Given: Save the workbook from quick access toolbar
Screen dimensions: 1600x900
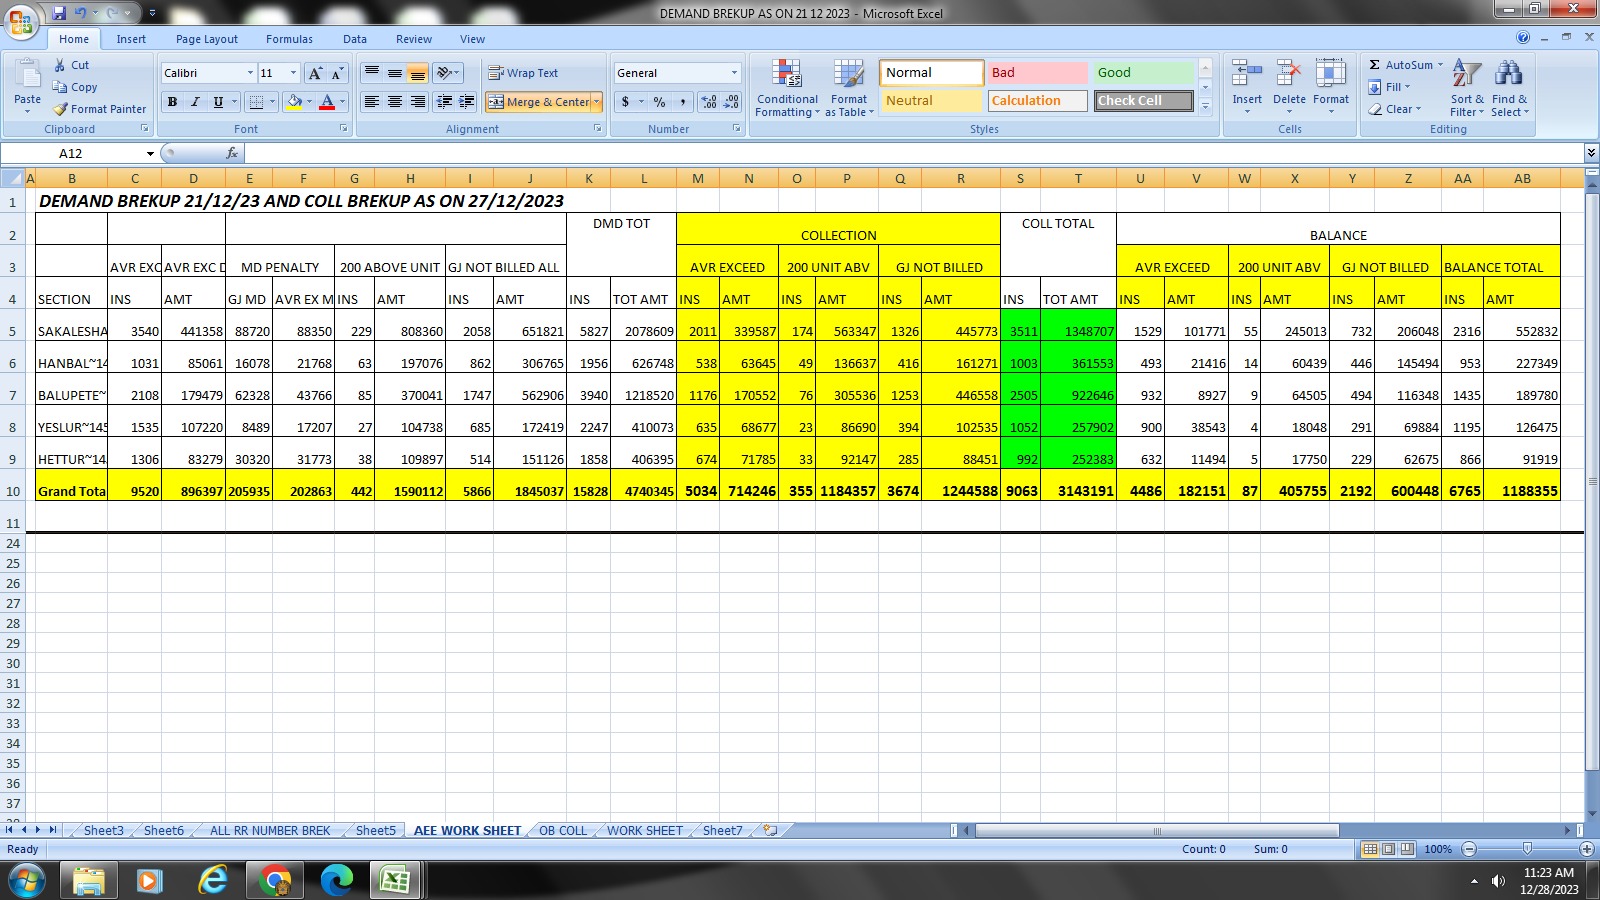Looking at the screenshot, I should click(59, 13).
